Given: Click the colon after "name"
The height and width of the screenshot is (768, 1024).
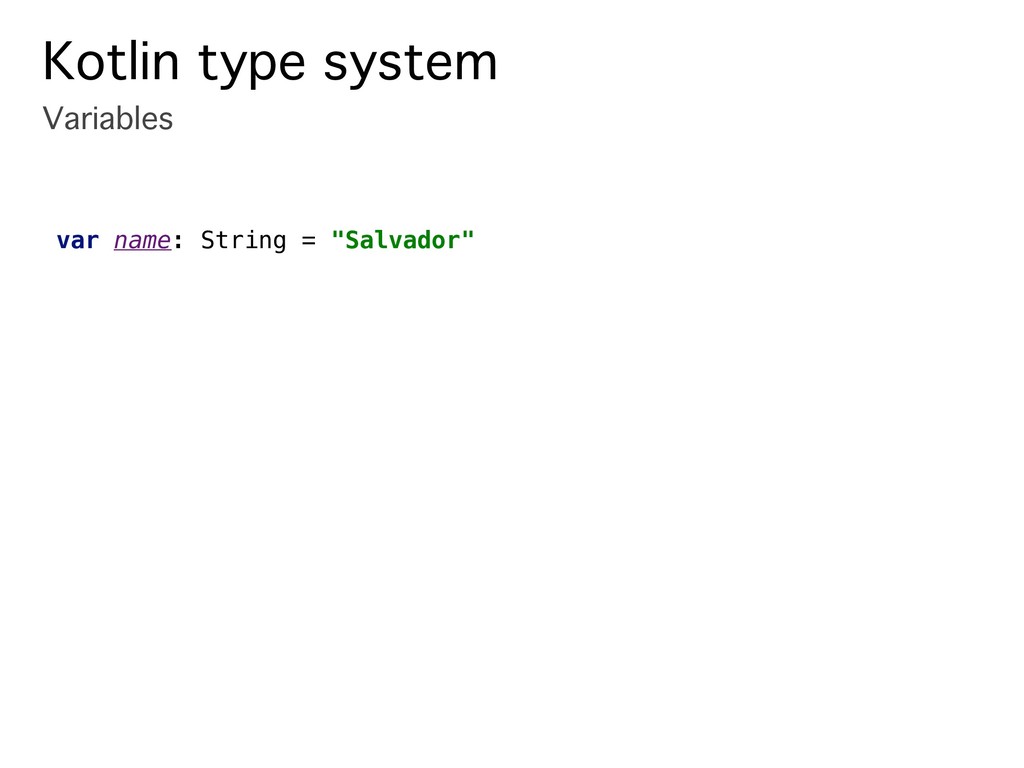Looking at the screenshot, I should click(x=178, y=242).
